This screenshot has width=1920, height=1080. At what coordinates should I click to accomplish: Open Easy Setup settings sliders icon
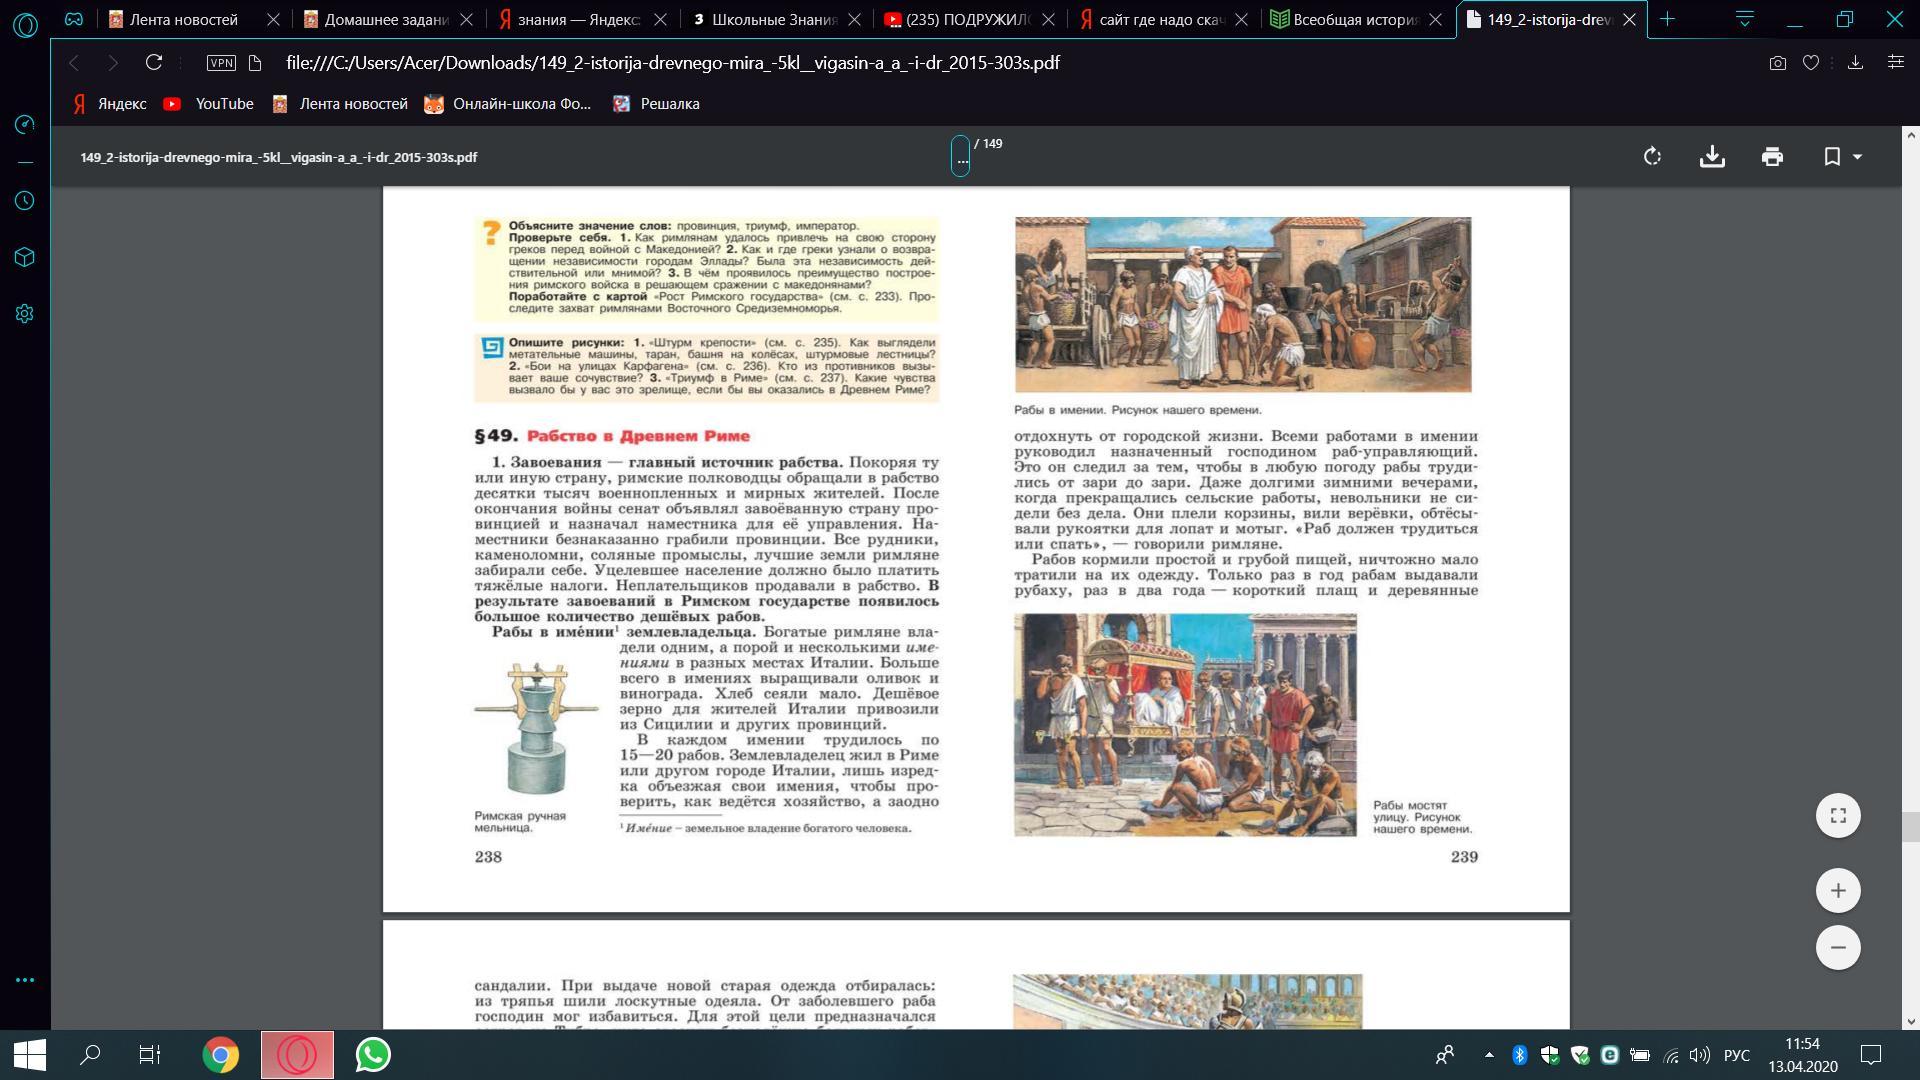[x=1895, y=63]
